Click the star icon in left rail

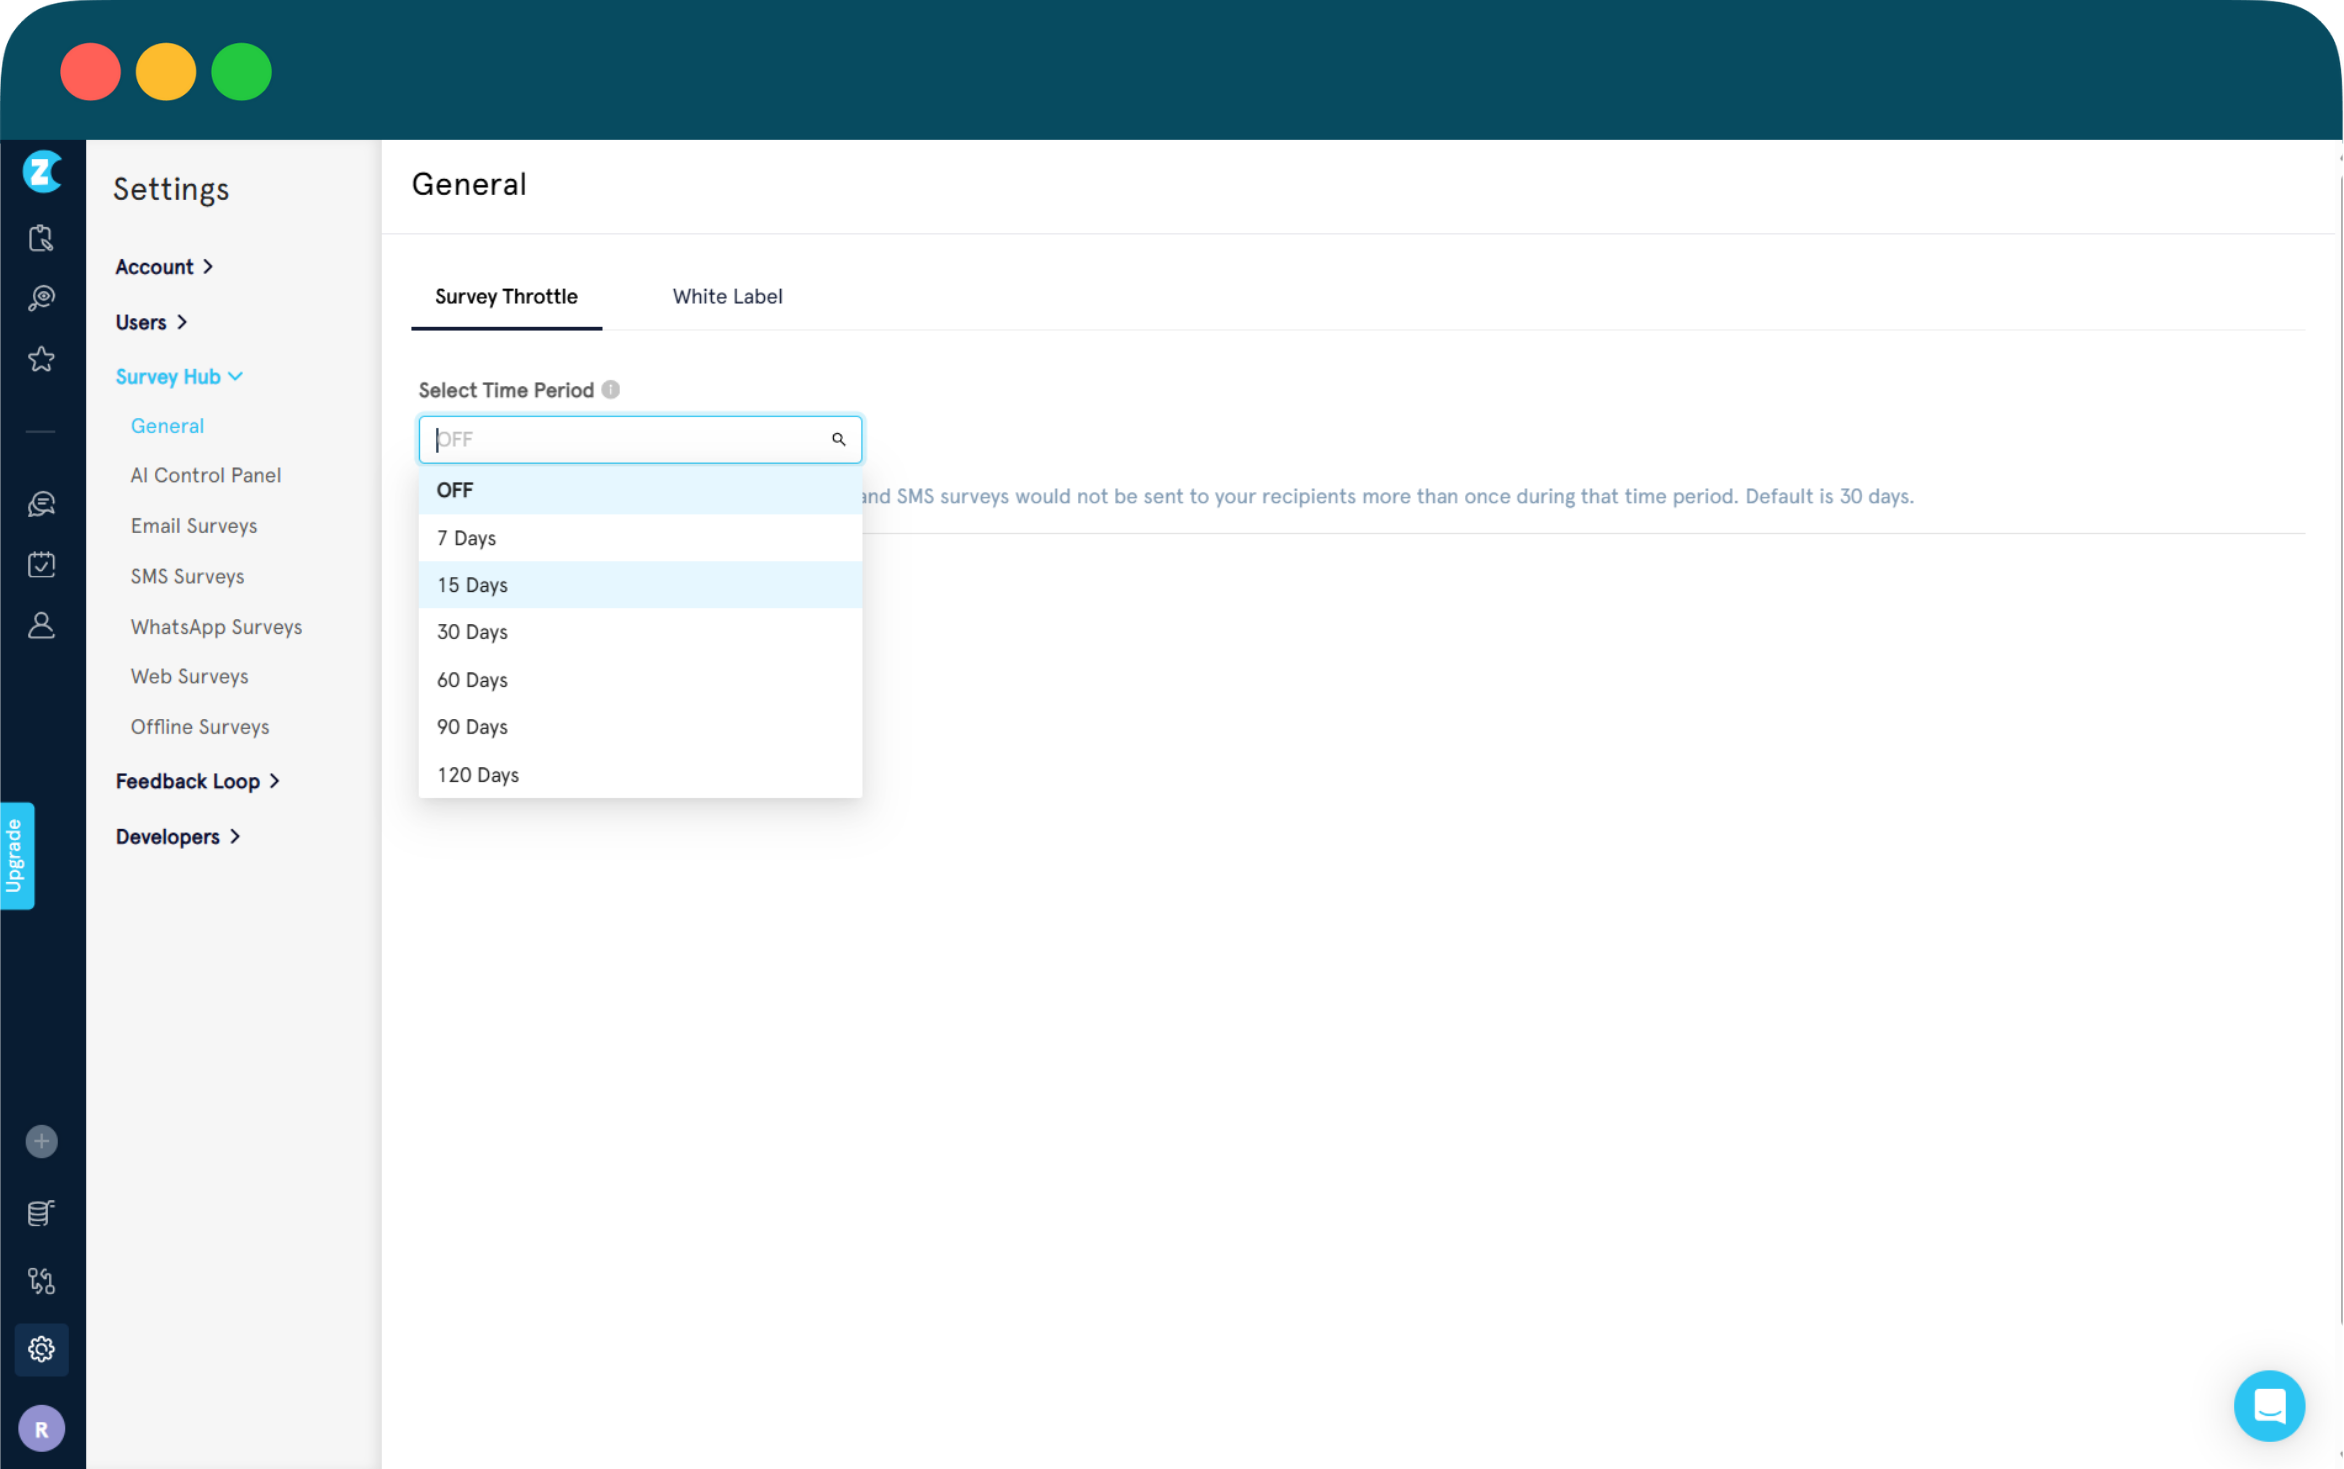[41, 359]
